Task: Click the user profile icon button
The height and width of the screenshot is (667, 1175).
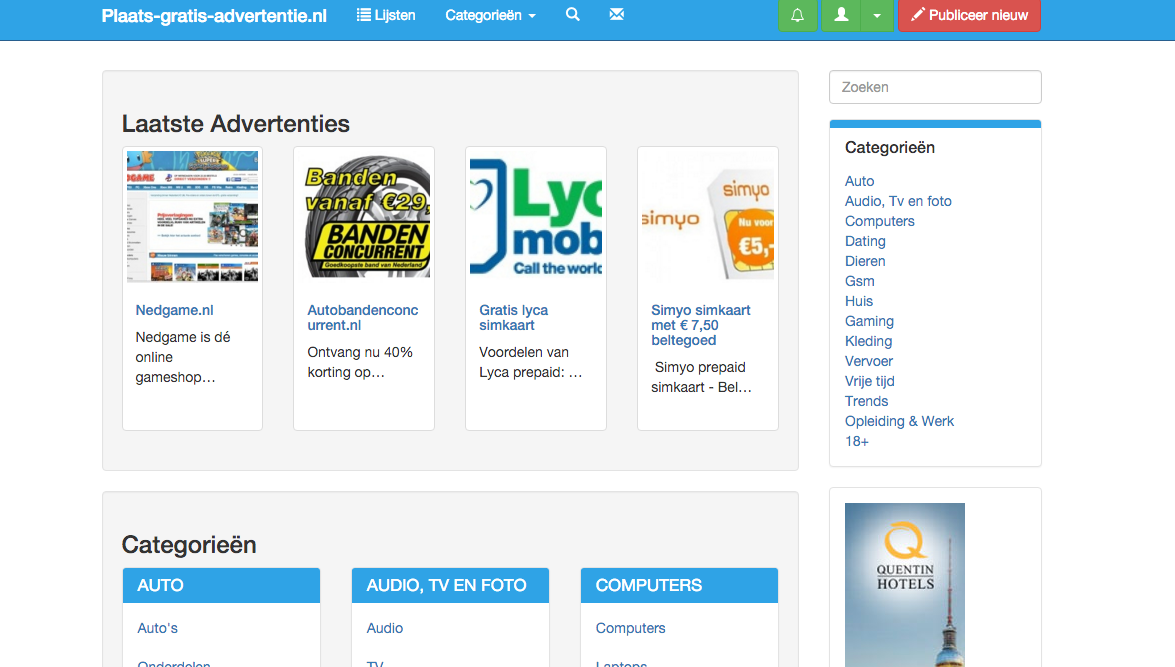Action: pos(842,15)
